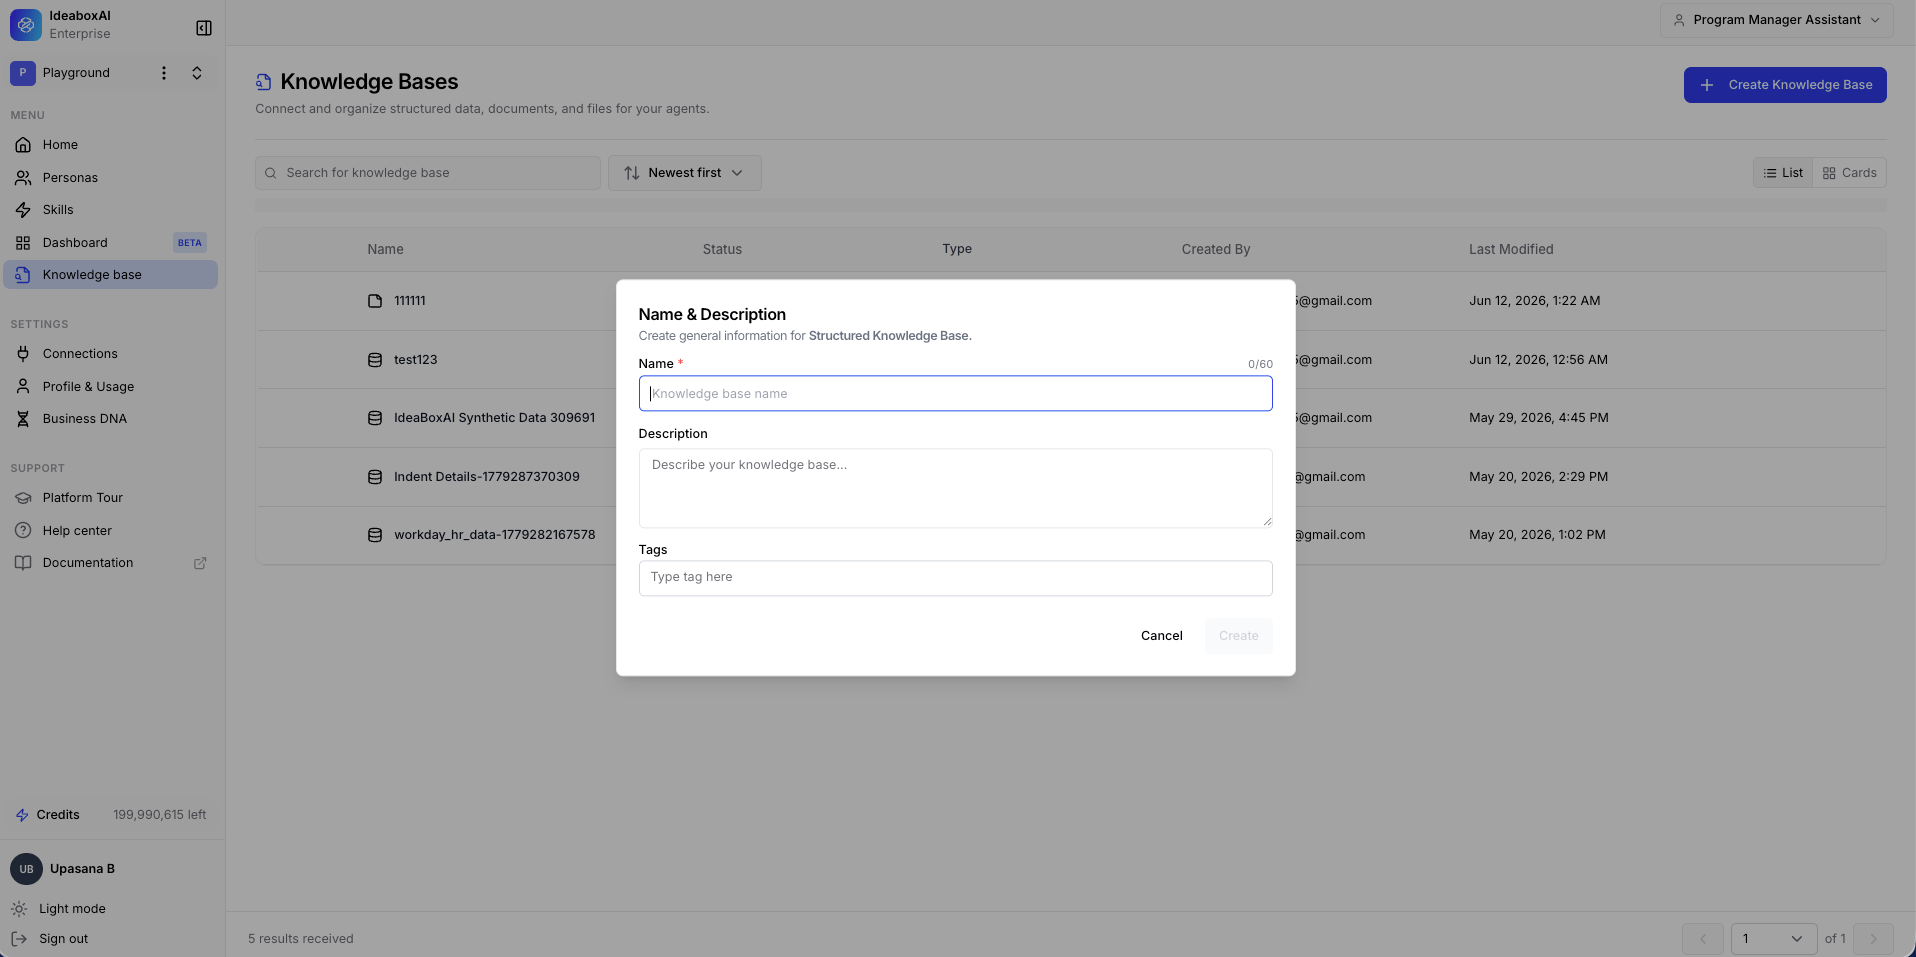Open Program Manager Assistant dropdown

[x=1776, y=20]
